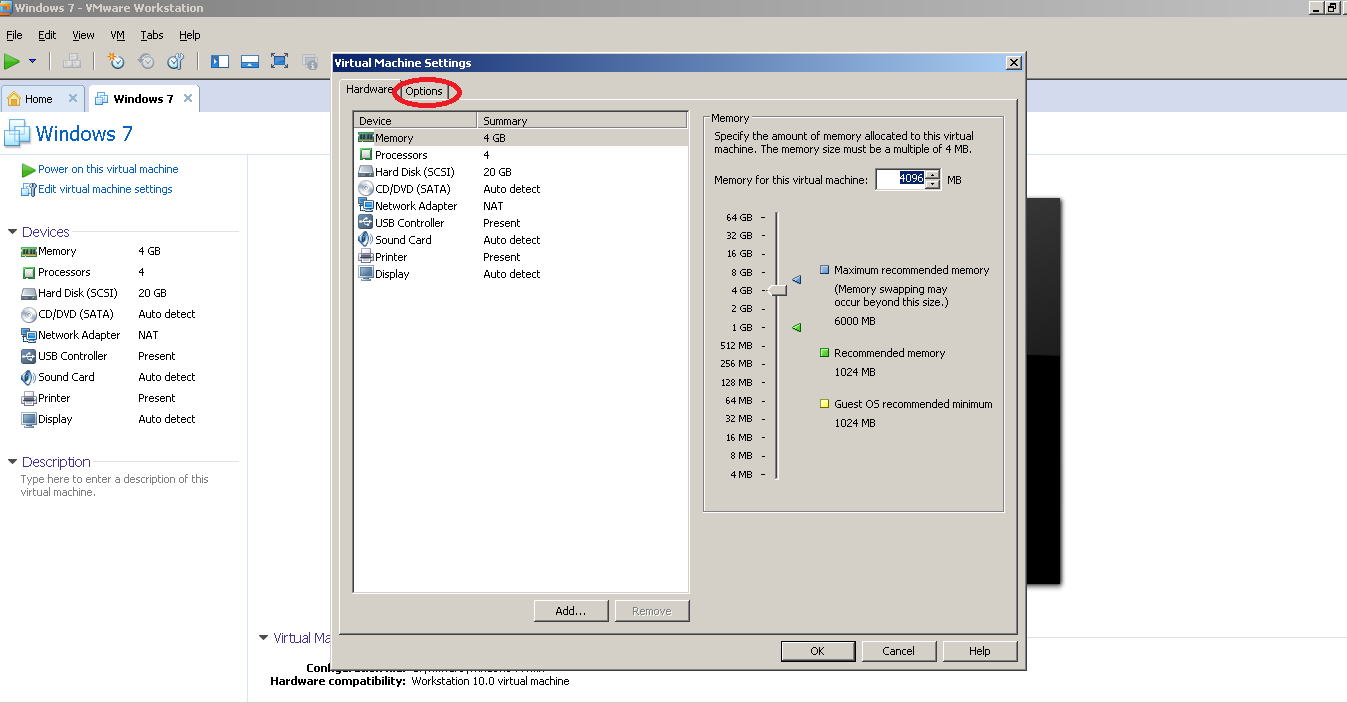Click the disabled Remove button
This screenshot has width=1347, height=703.
[x=652, y=611]
